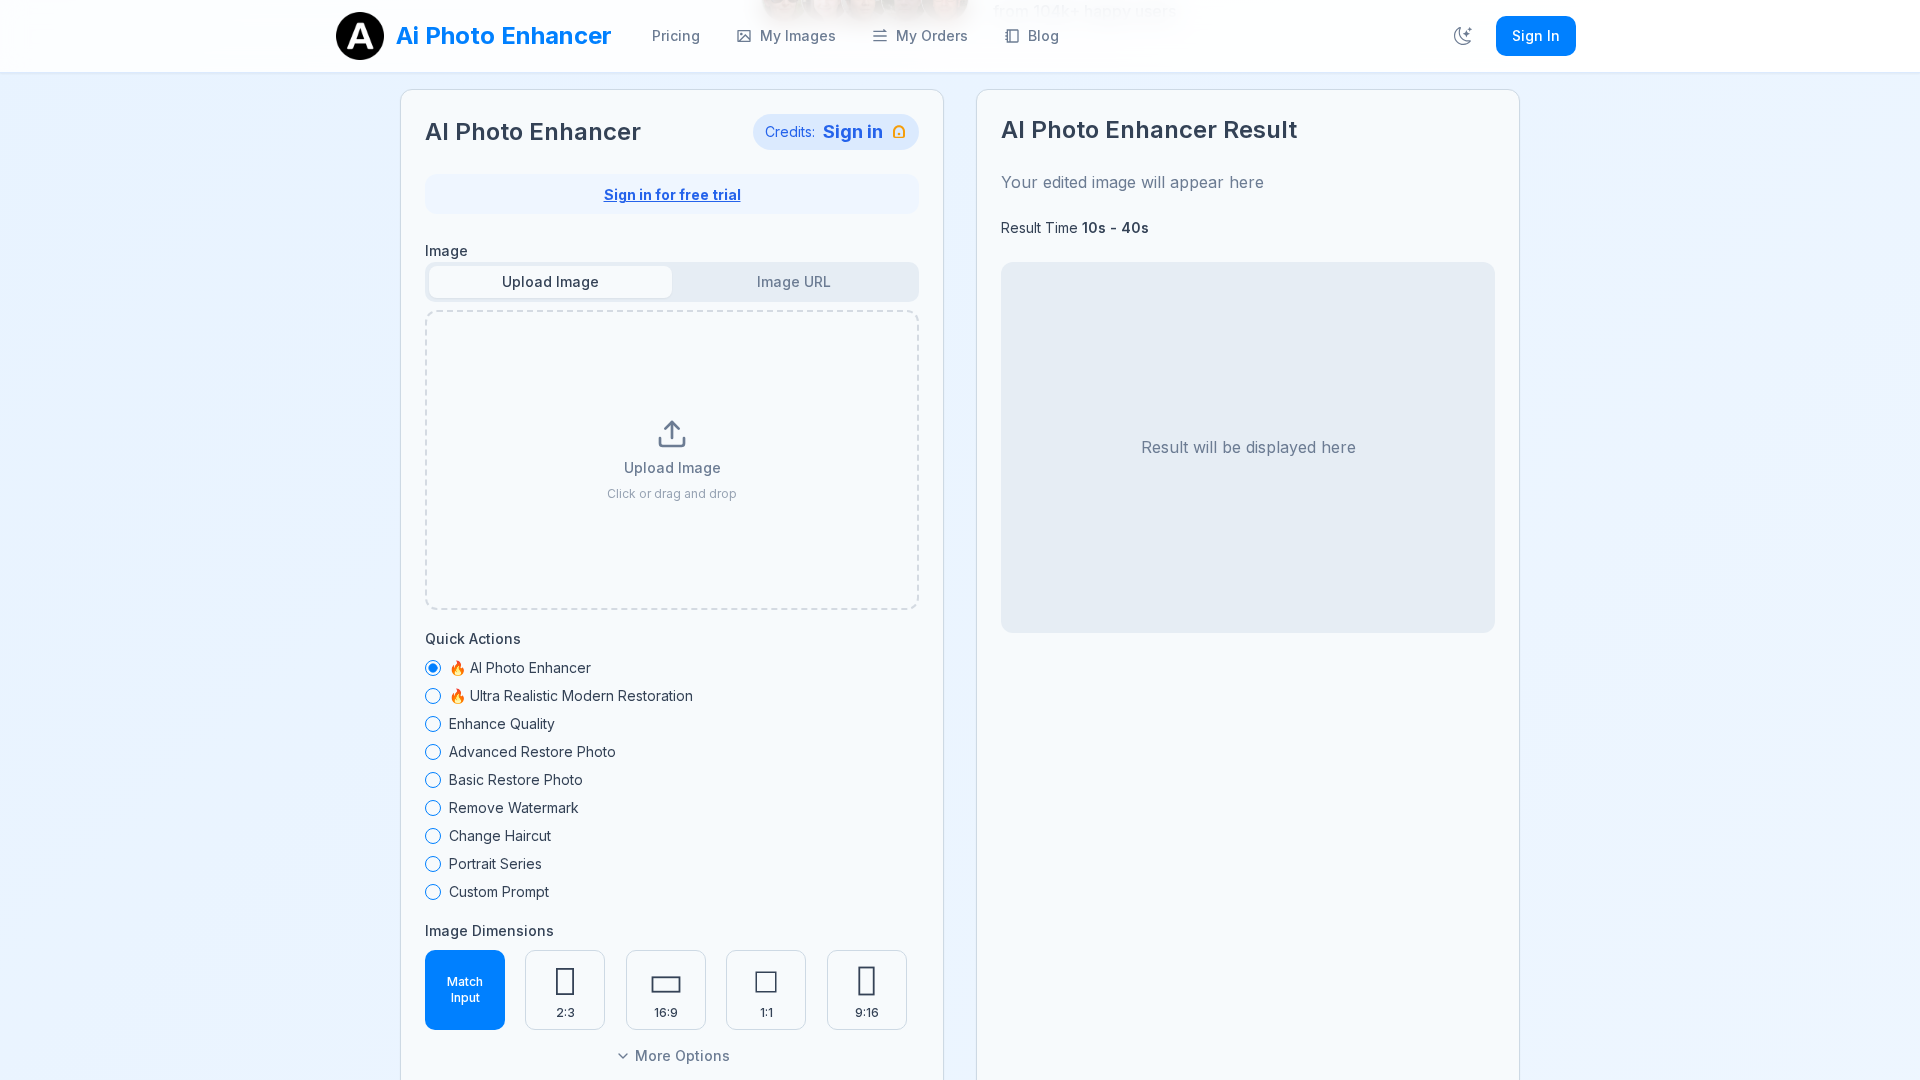This screenshot has width=1920, height=1080.
Task: Switch to the Upload Image tab
Action: pos(550,282)
